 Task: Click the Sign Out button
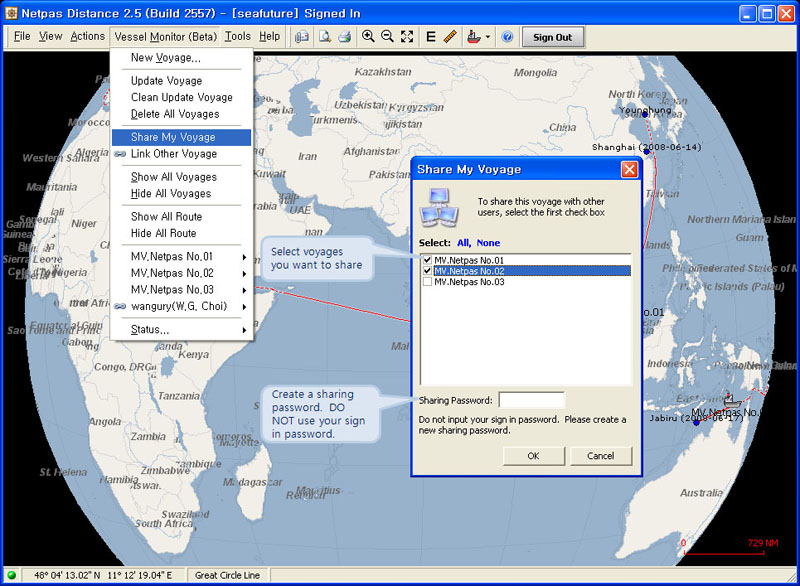point(553,37)
